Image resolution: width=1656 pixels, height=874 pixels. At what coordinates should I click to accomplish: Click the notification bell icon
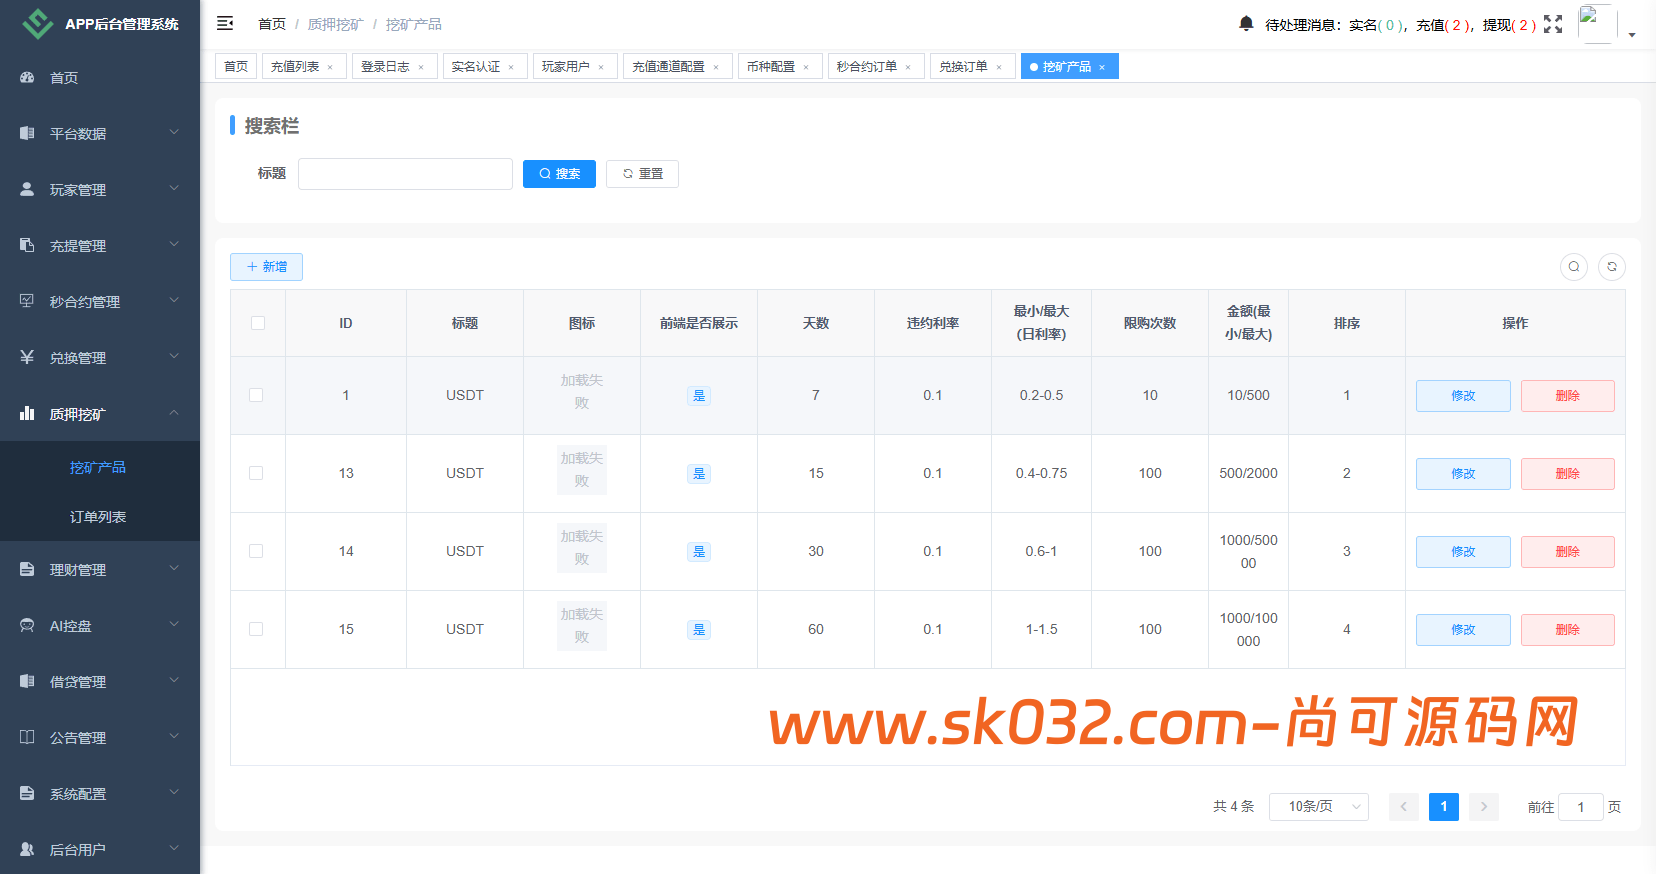[1246, 23]
